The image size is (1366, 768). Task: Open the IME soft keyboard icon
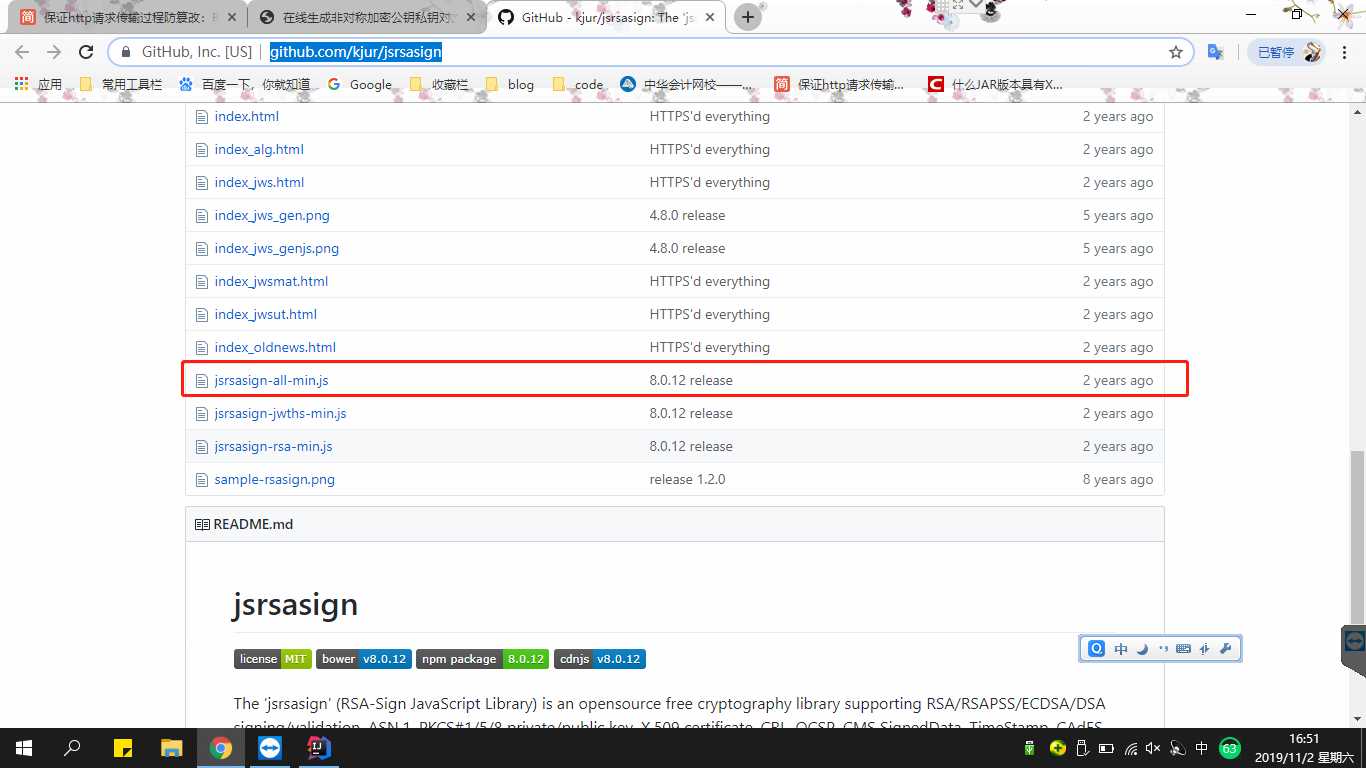(1183, 648)
